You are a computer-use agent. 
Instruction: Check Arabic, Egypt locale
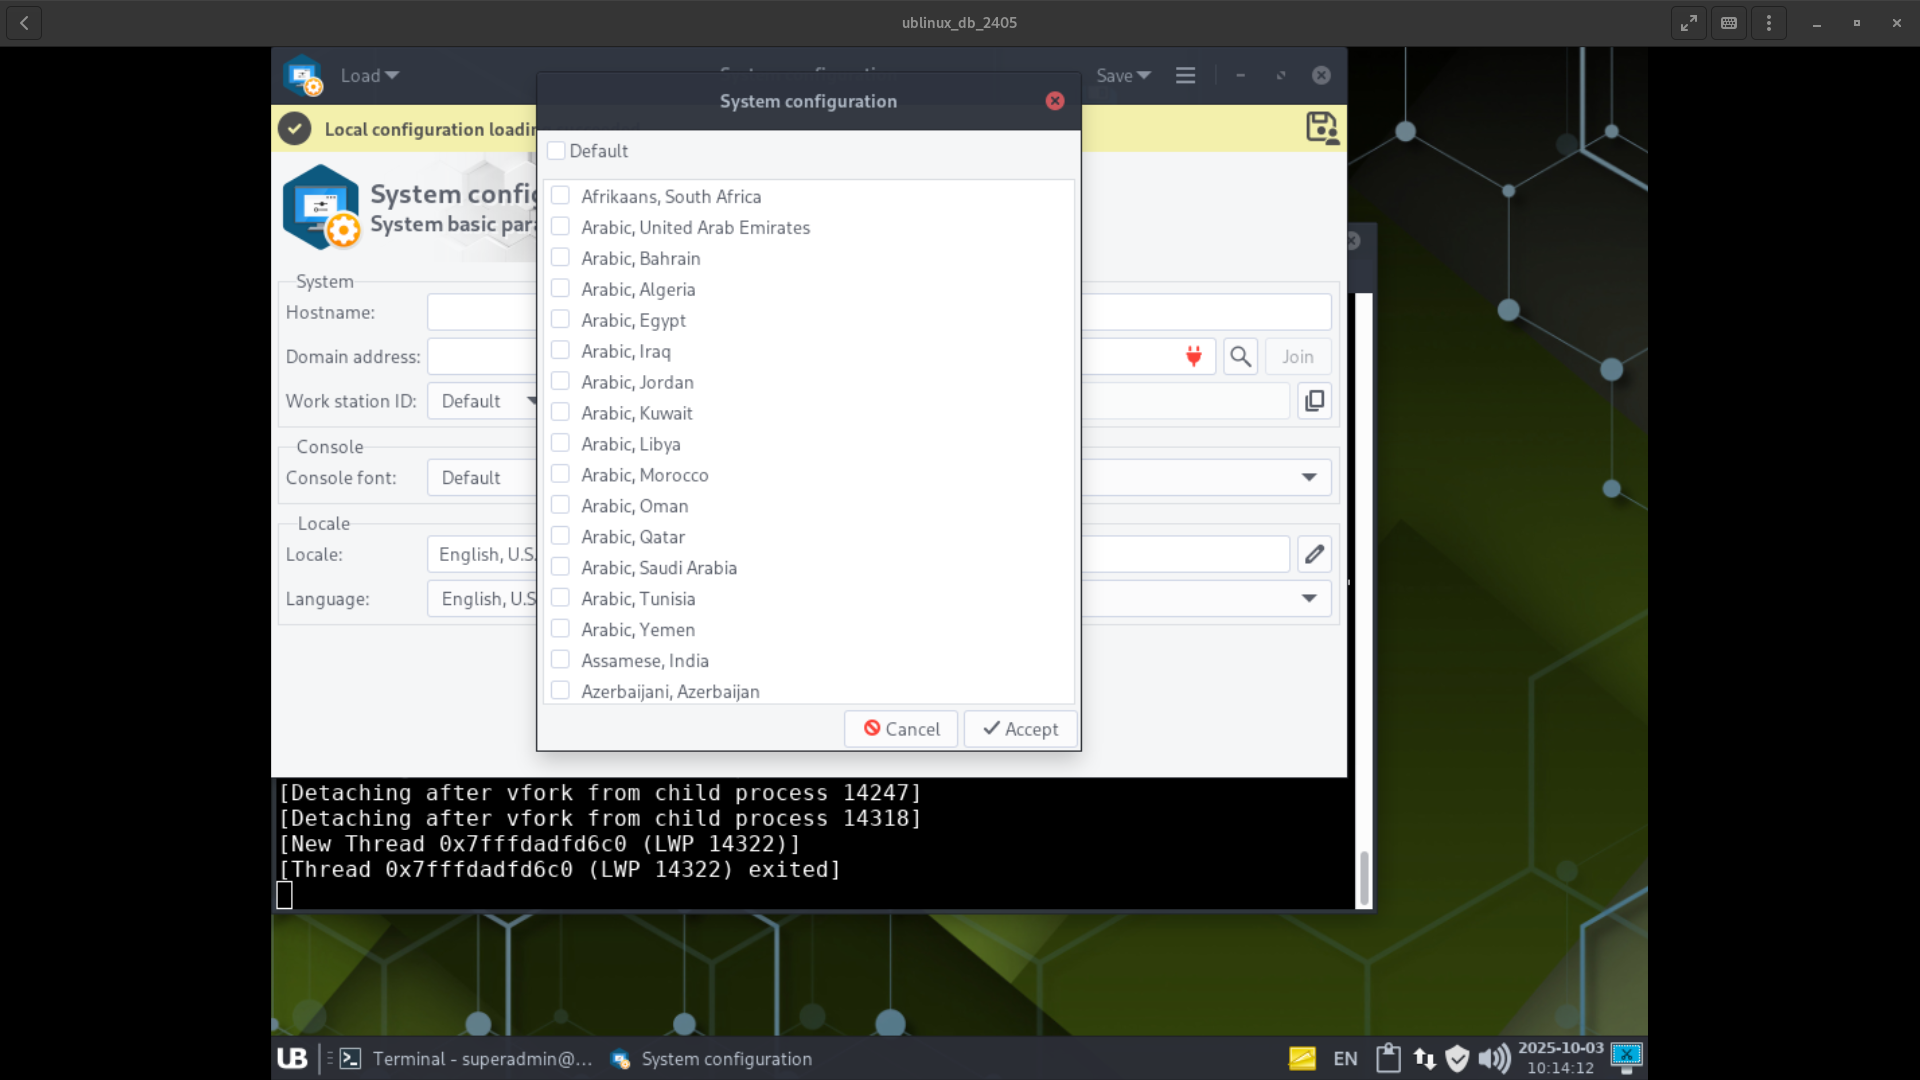(561, 320)
